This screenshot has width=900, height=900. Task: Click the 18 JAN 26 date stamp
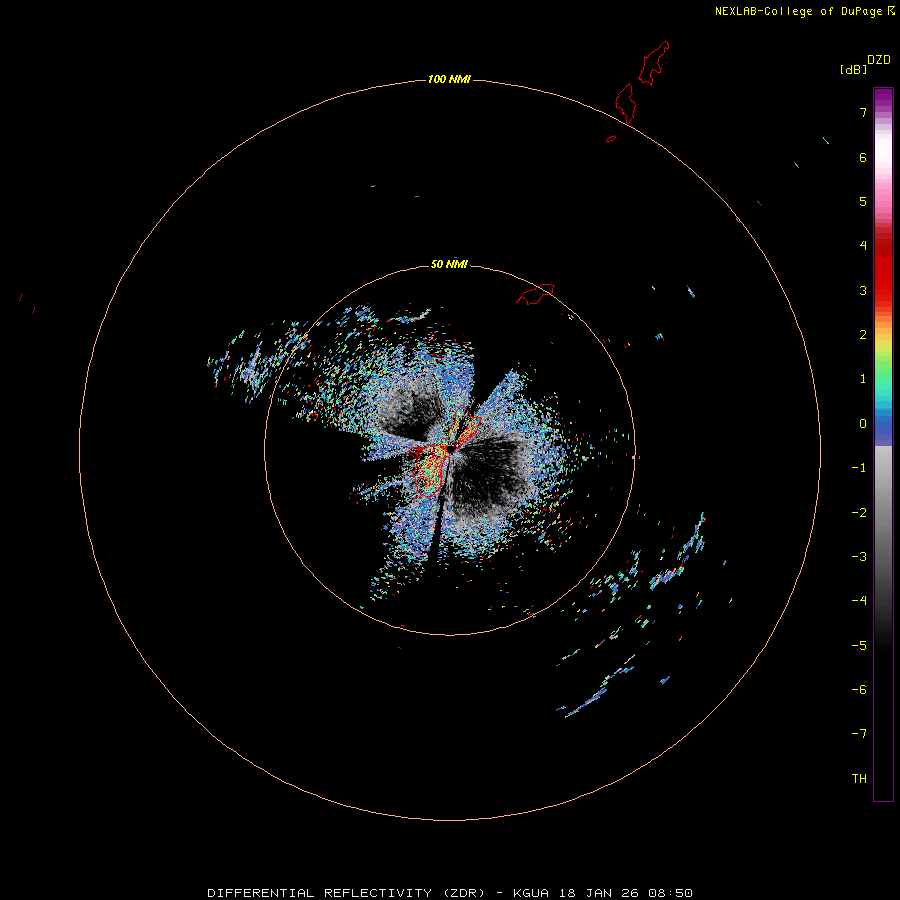pyautogui.click(x=598, y=893)
